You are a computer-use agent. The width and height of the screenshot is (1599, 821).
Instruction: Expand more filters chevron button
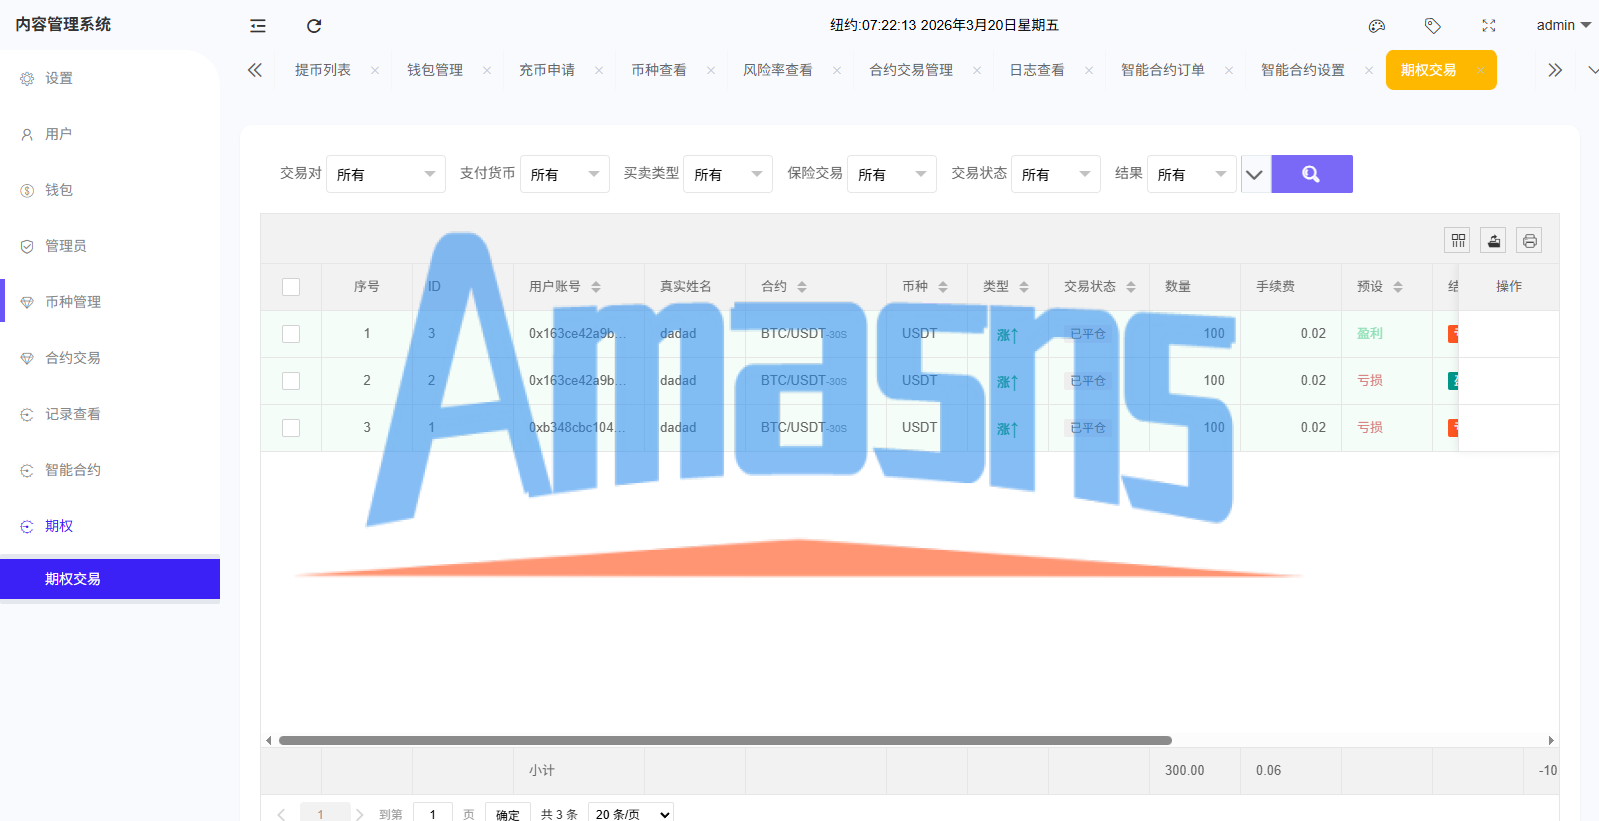(x=1255, y=174)
